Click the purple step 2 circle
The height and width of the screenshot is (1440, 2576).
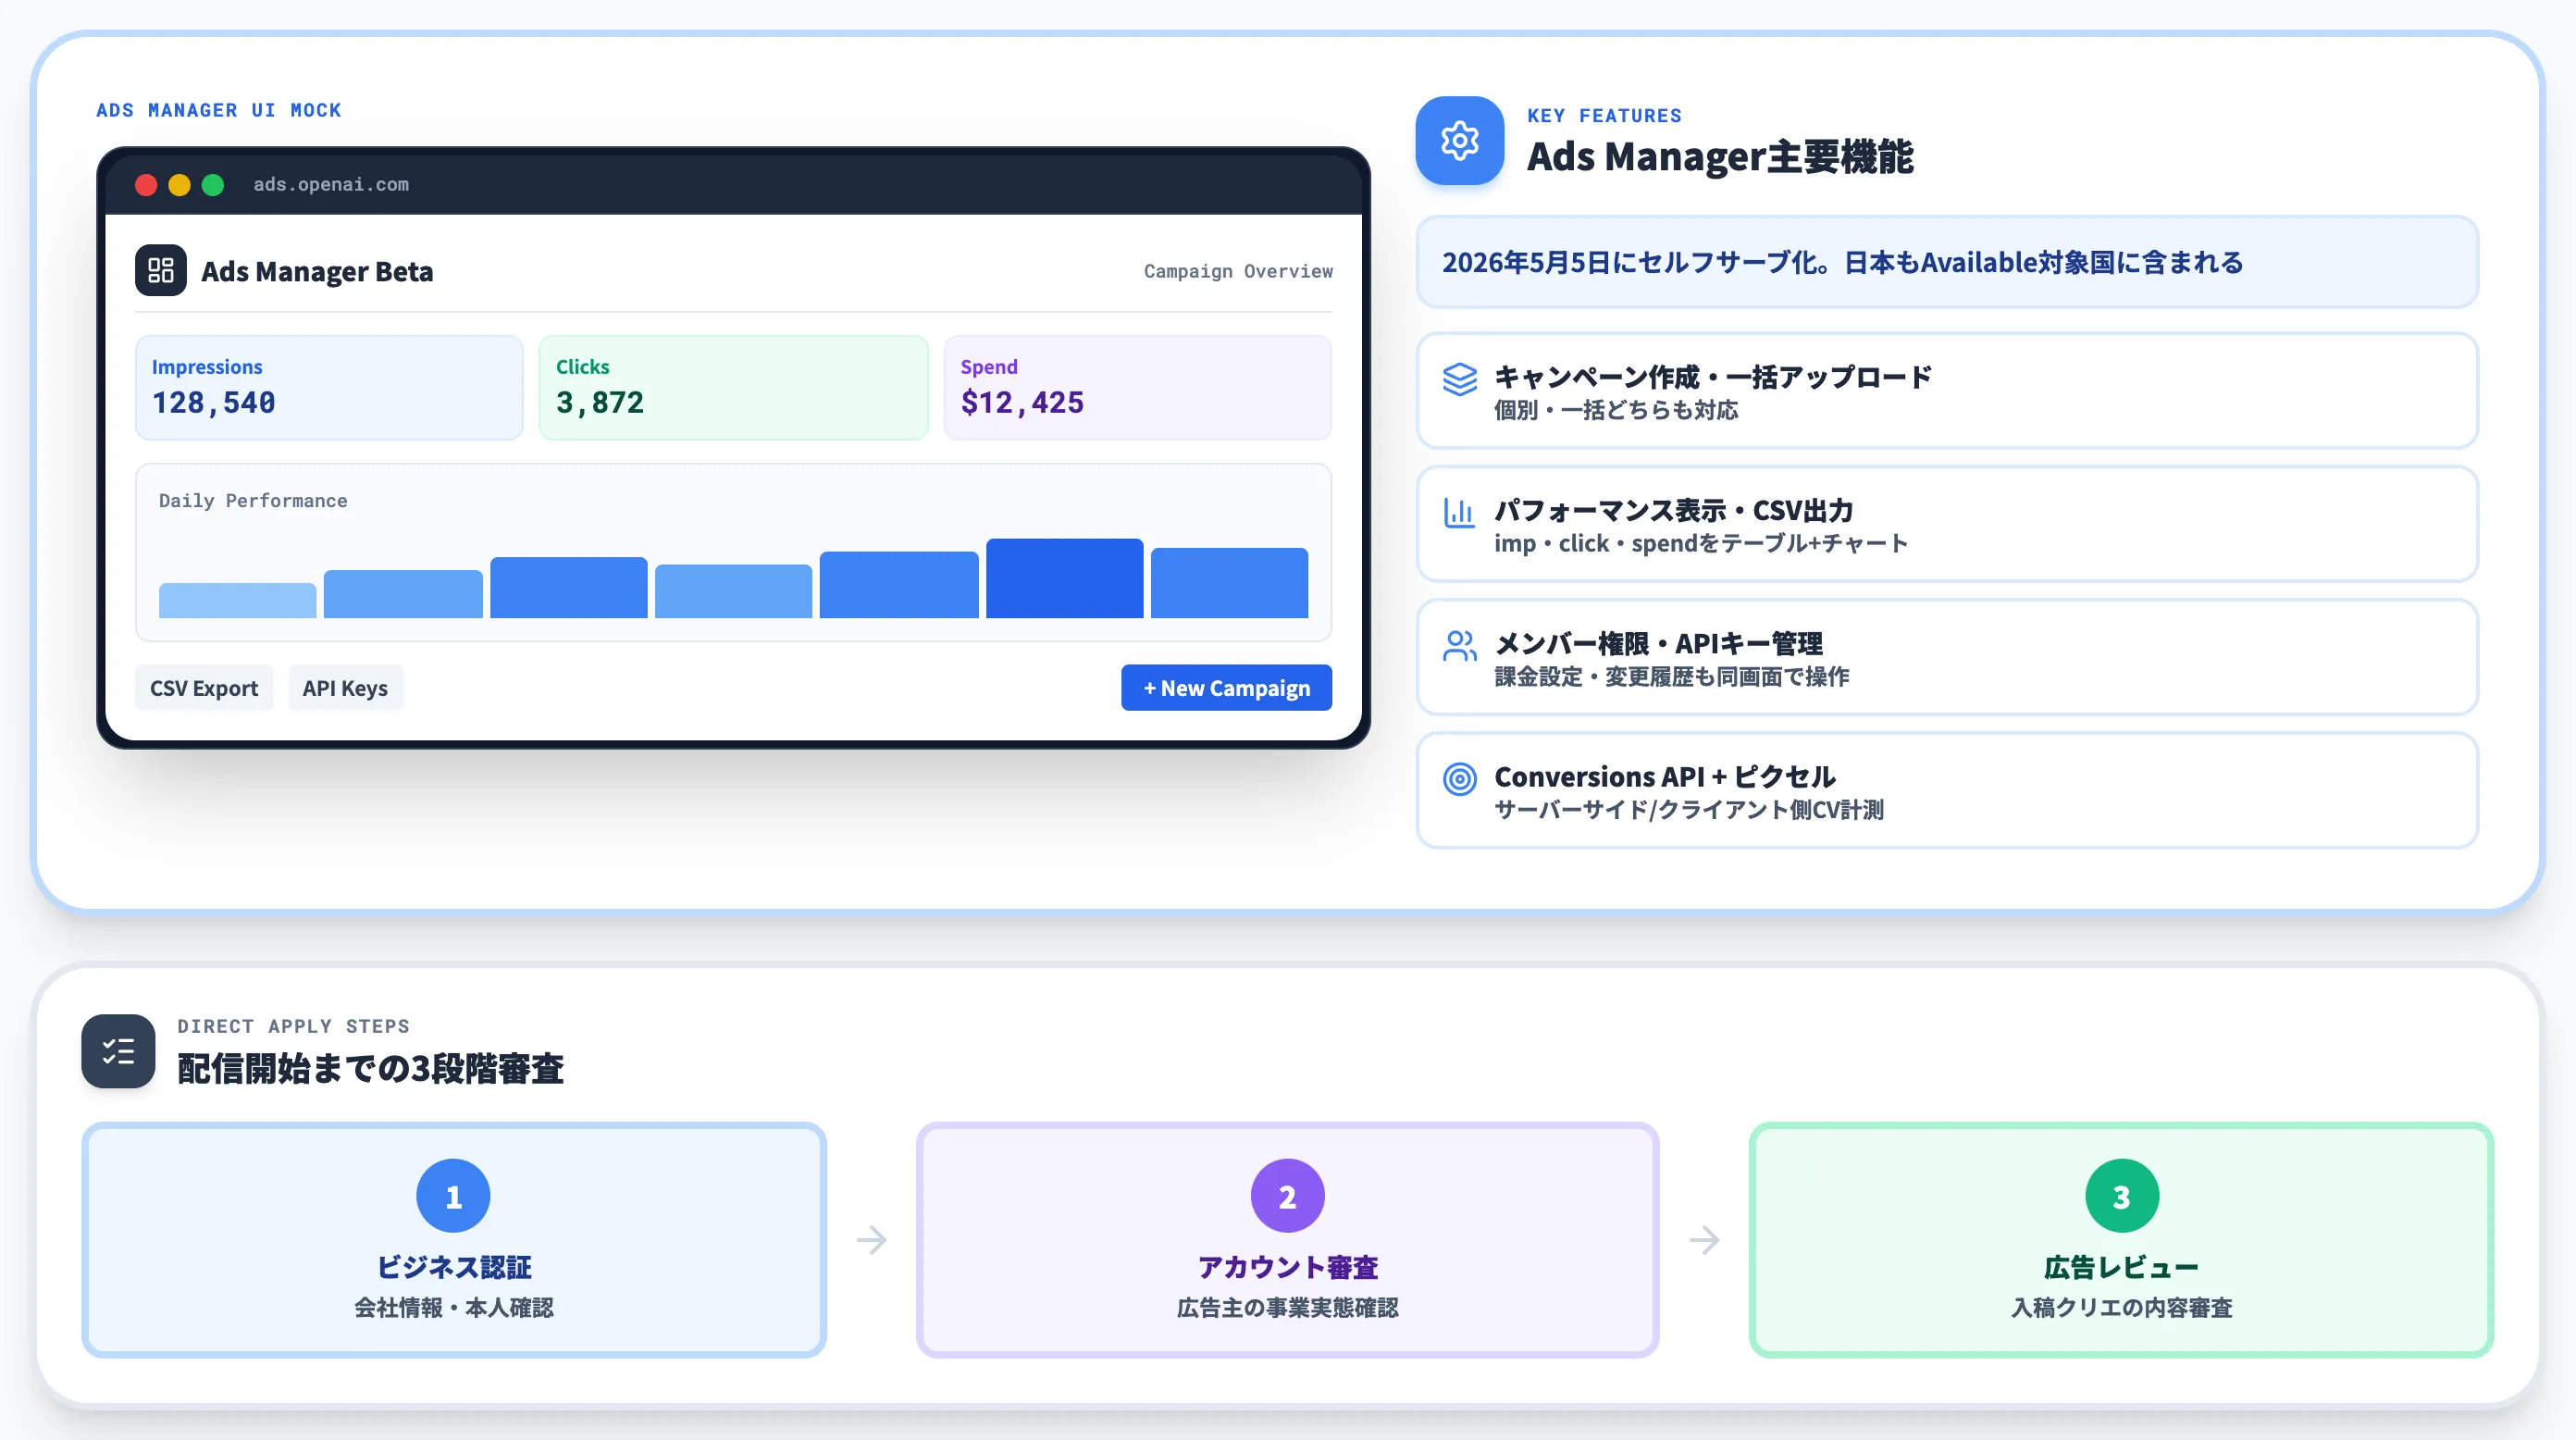tap(1287, 1196)
